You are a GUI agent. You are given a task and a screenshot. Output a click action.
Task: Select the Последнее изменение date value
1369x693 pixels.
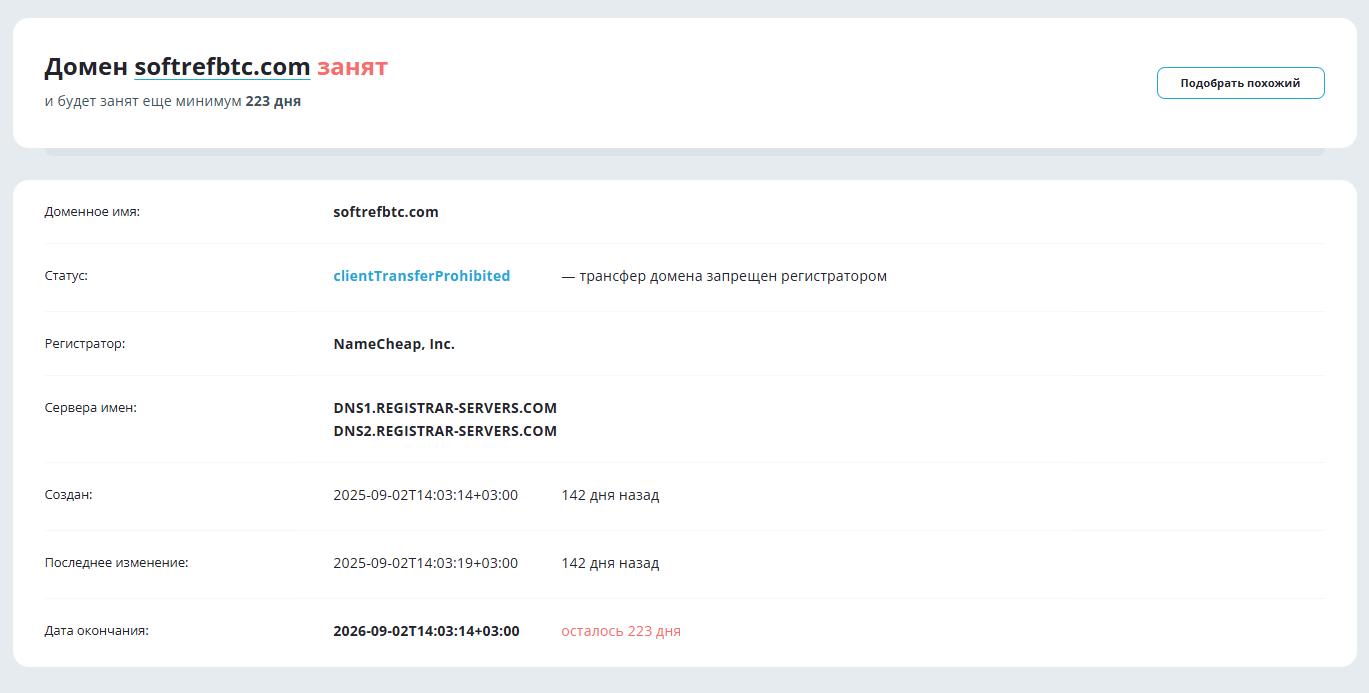[426, 563]
